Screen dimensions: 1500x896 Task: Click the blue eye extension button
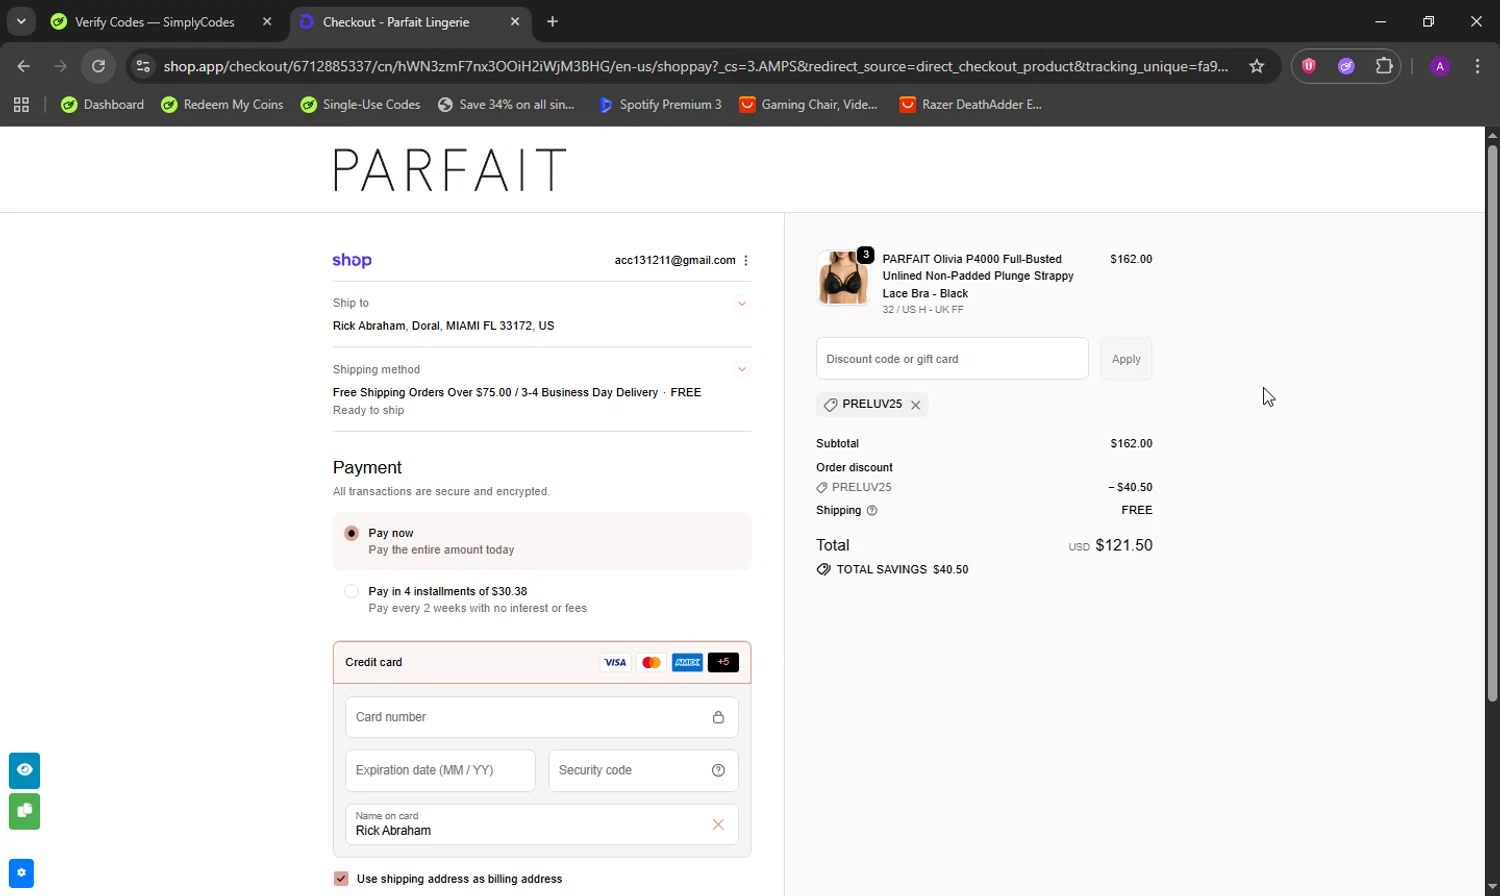tap(25, 770)
